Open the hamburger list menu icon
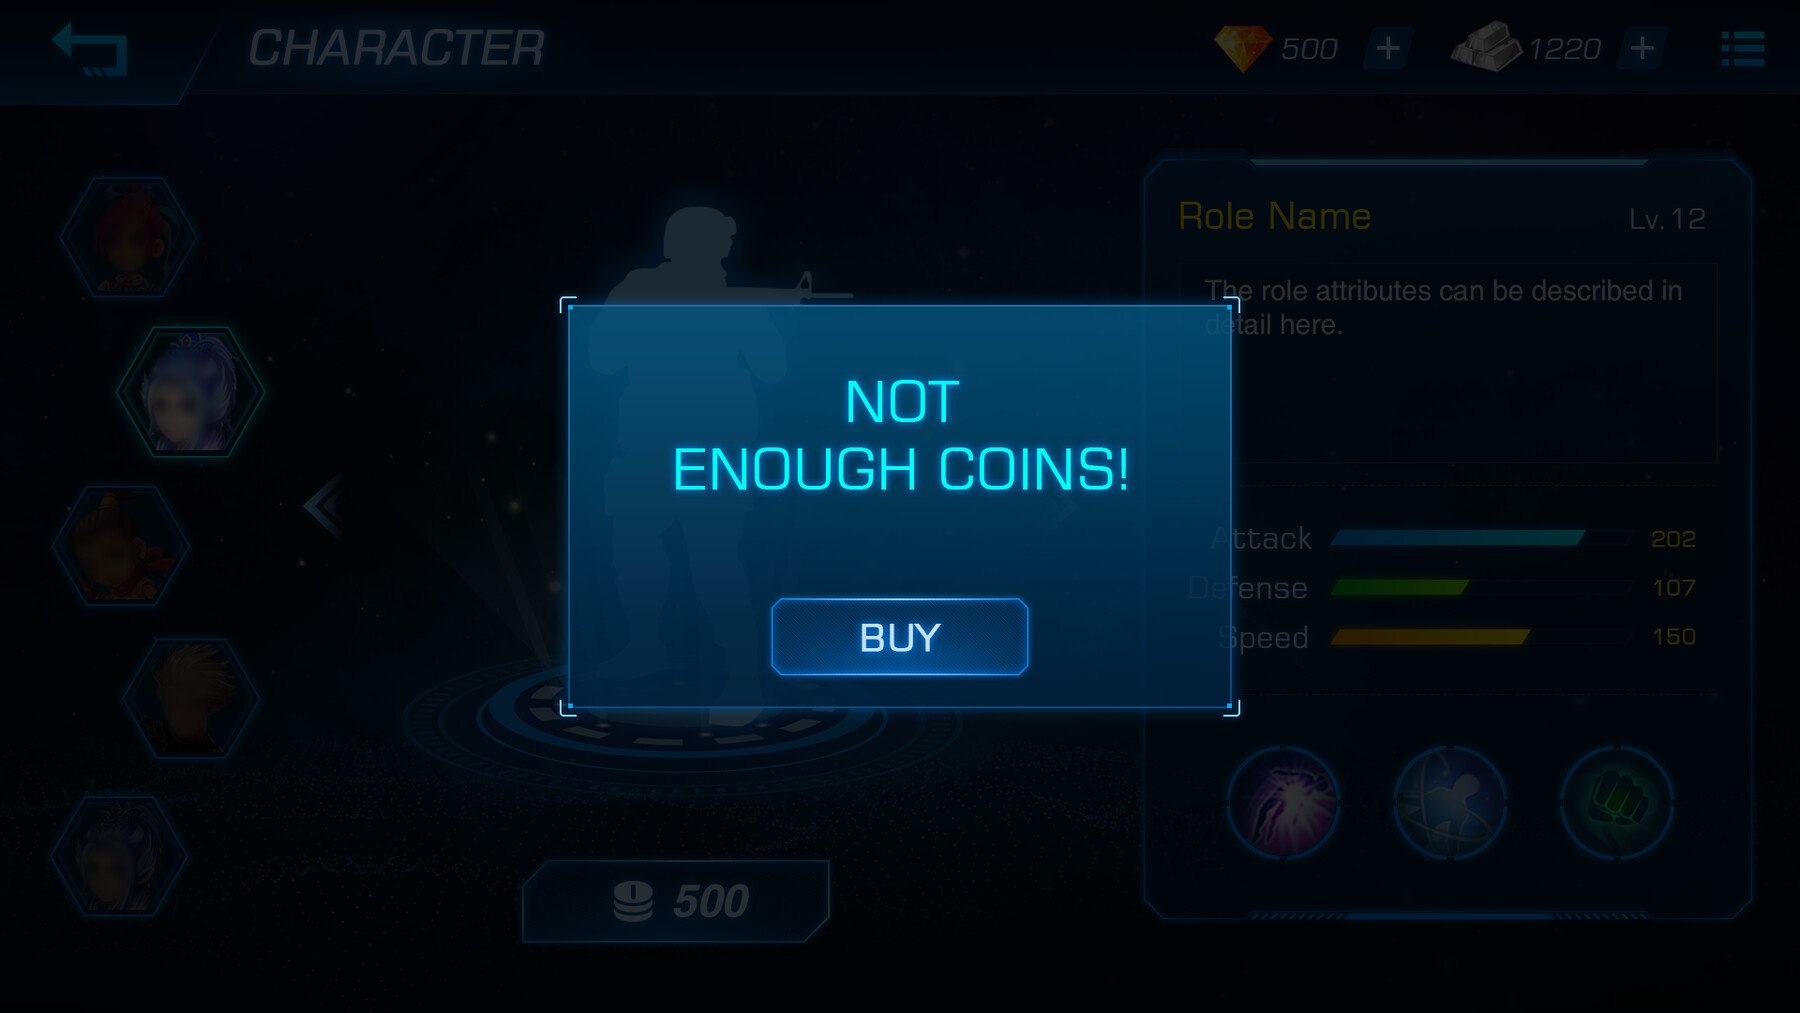The width and height of the screenshot is (1800, 1013). click(x=1743, y=48)
